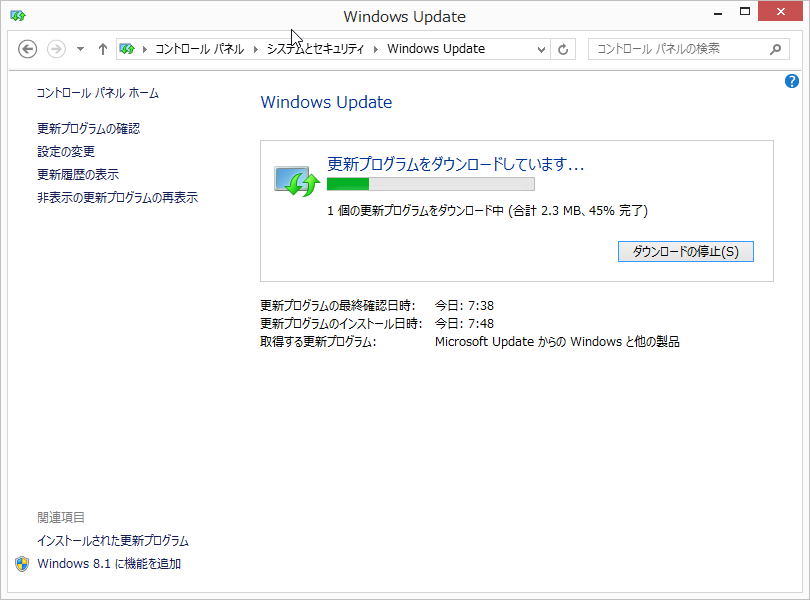Click the 関連項目 section label
Image resolution: width=810 pixels, height=600 pixels.
[x=61, y=517]
